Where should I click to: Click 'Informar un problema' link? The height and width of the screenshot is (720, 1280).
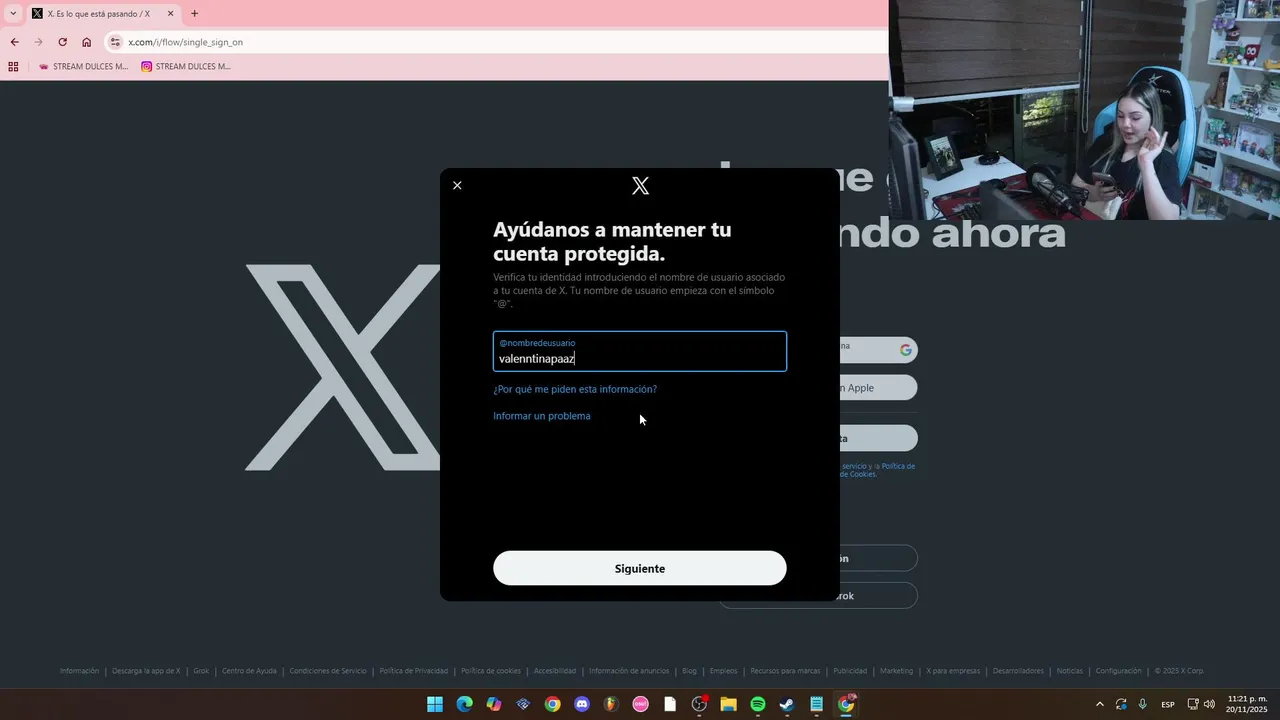[x=542, y=416]
